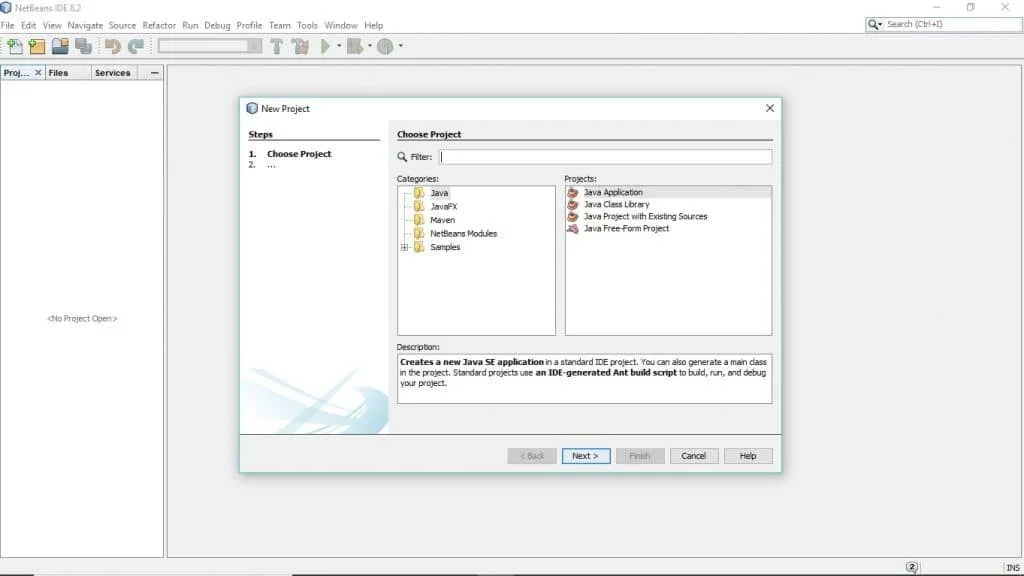Click the Description text box
The height and width of the screenshot is (576, 1024).
click(584, 379)
